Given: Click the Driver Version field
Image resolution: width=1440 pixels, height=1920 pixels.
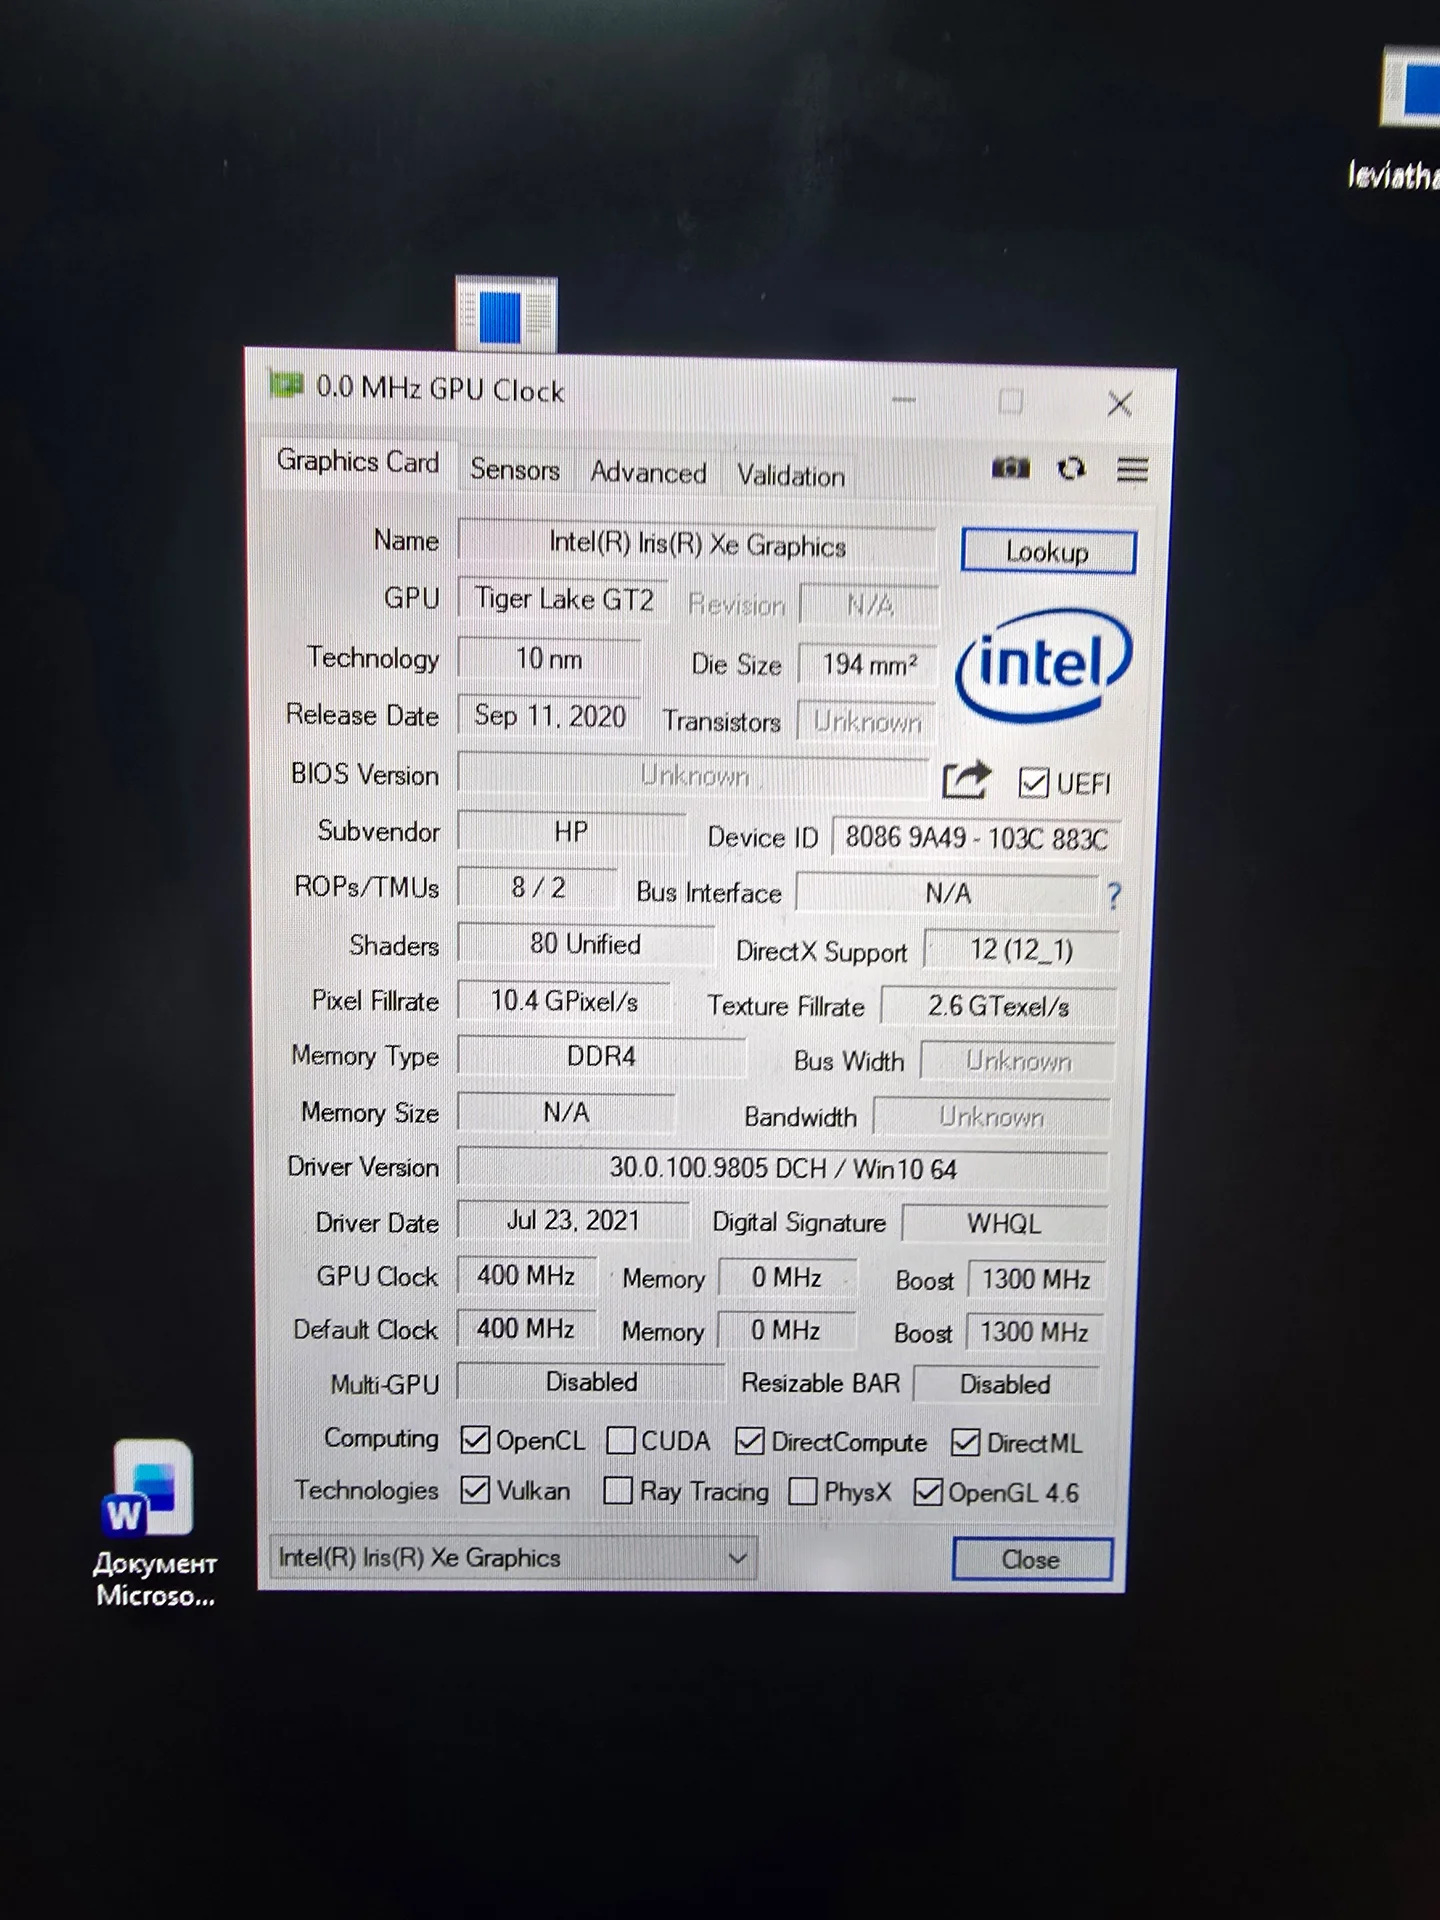Looking at the screenshot, I should (782, 1168).
